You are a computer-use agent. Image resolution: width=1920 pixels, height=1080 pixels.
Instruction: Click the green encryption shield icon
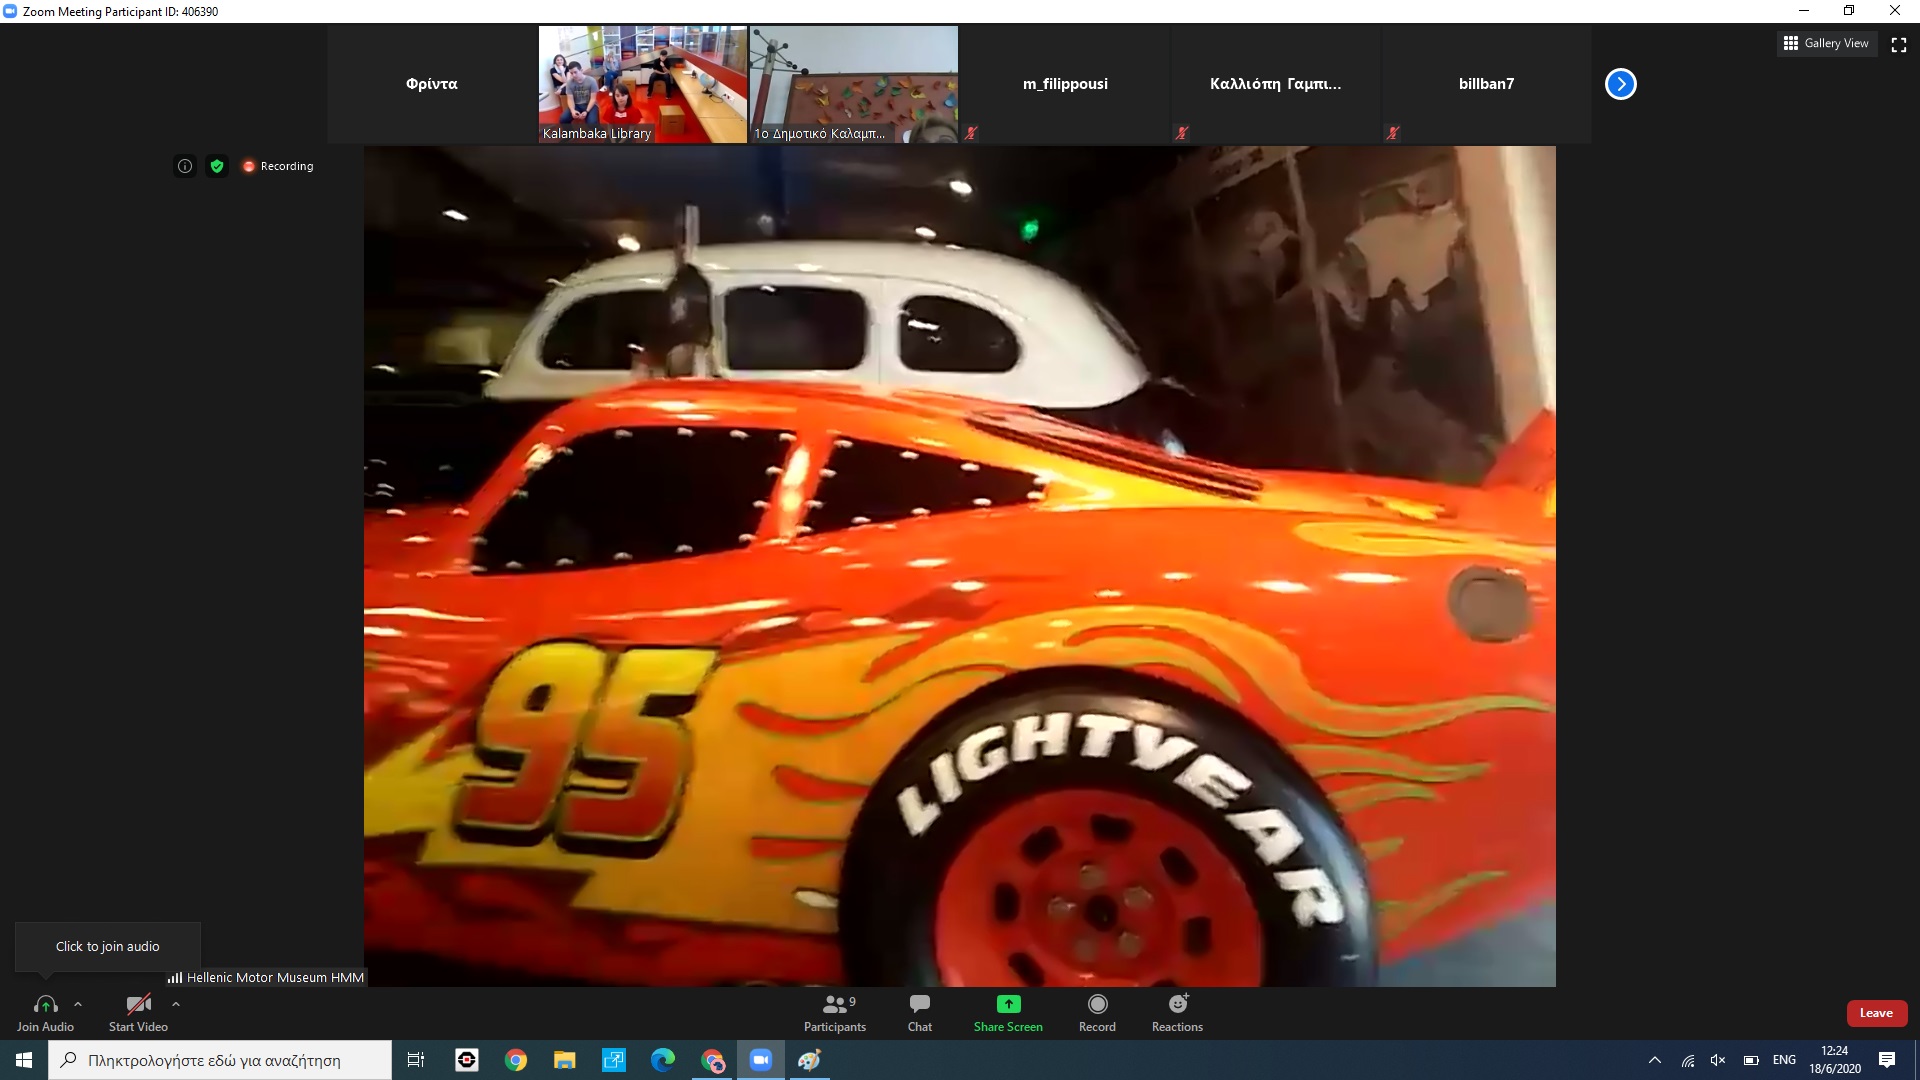click(x=217, y=166)
